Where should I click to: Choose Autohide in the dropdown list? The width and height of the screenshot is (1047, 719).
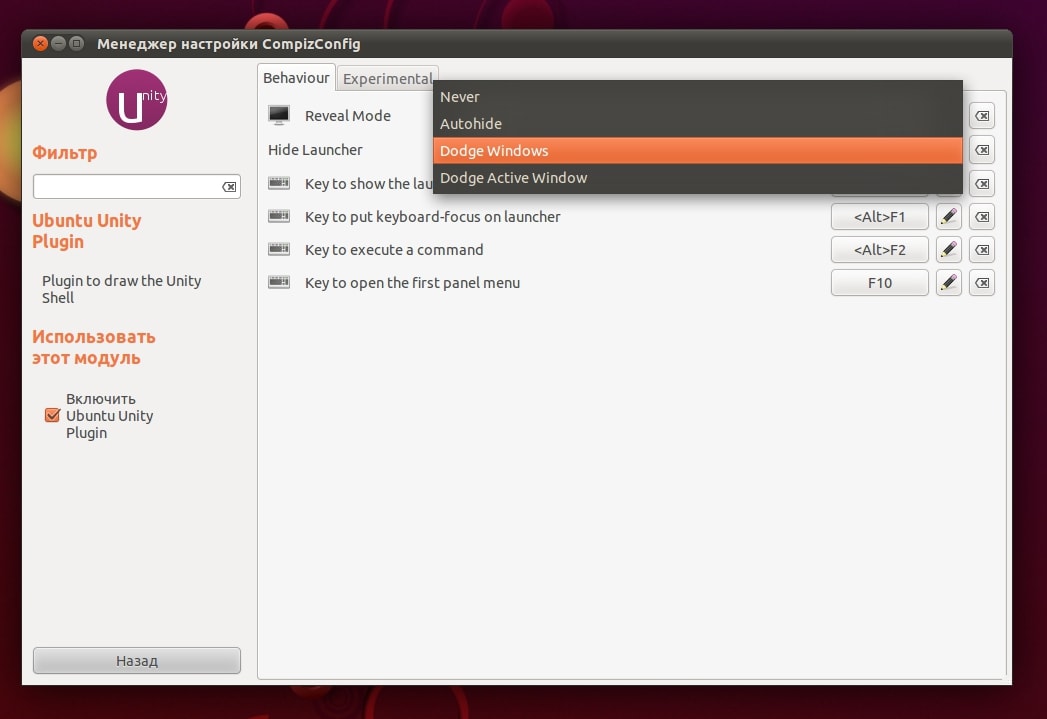coord(698,124)
